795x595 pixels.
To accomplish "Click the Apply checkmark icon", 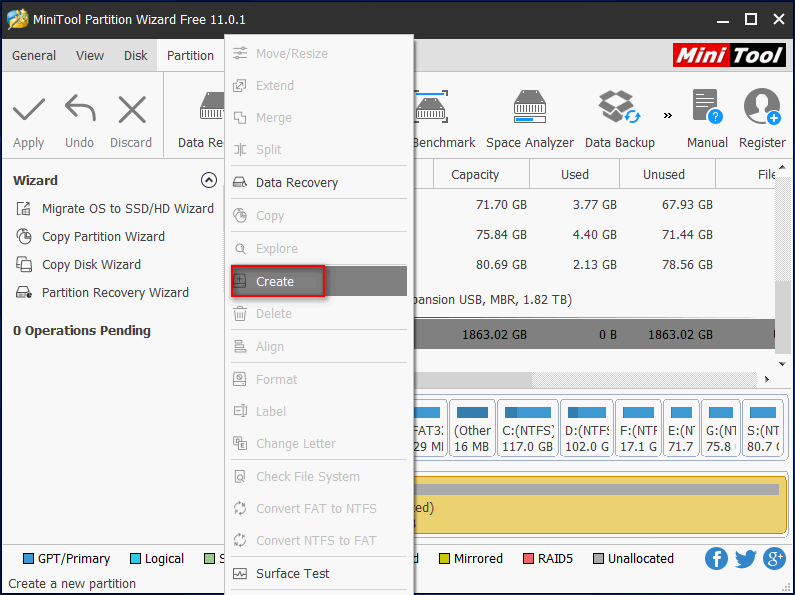I will point(28,110).
